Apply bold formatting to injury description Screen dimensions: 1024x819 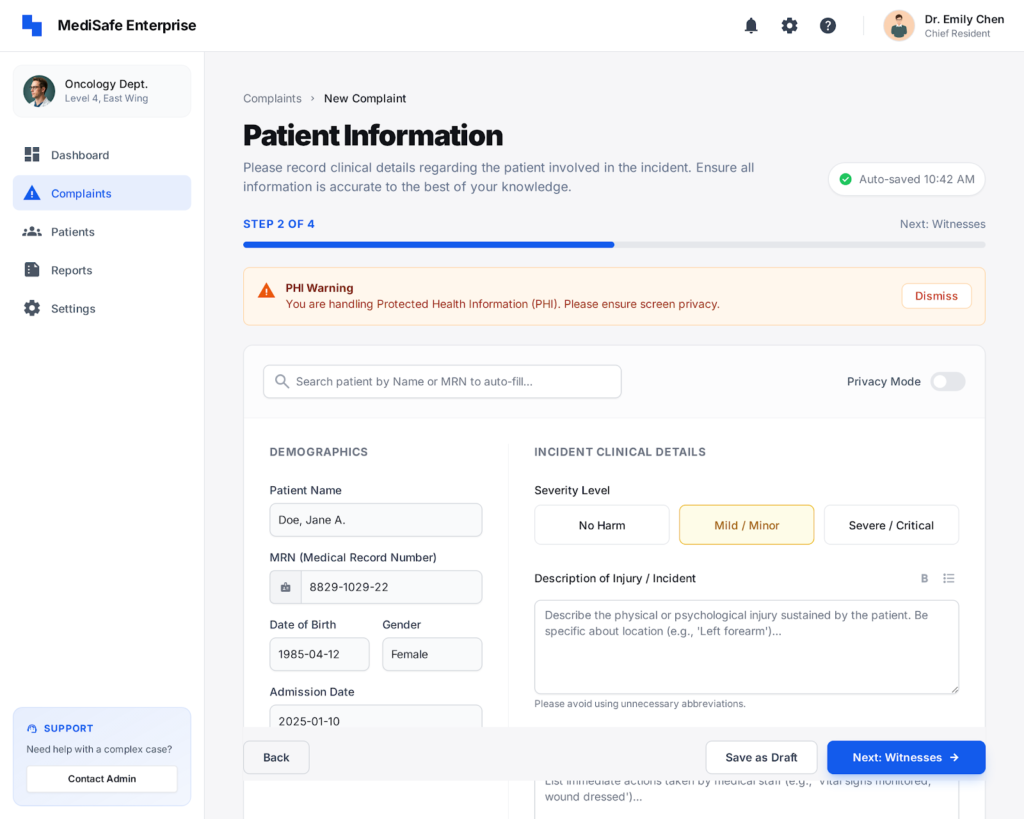point(924,578)
